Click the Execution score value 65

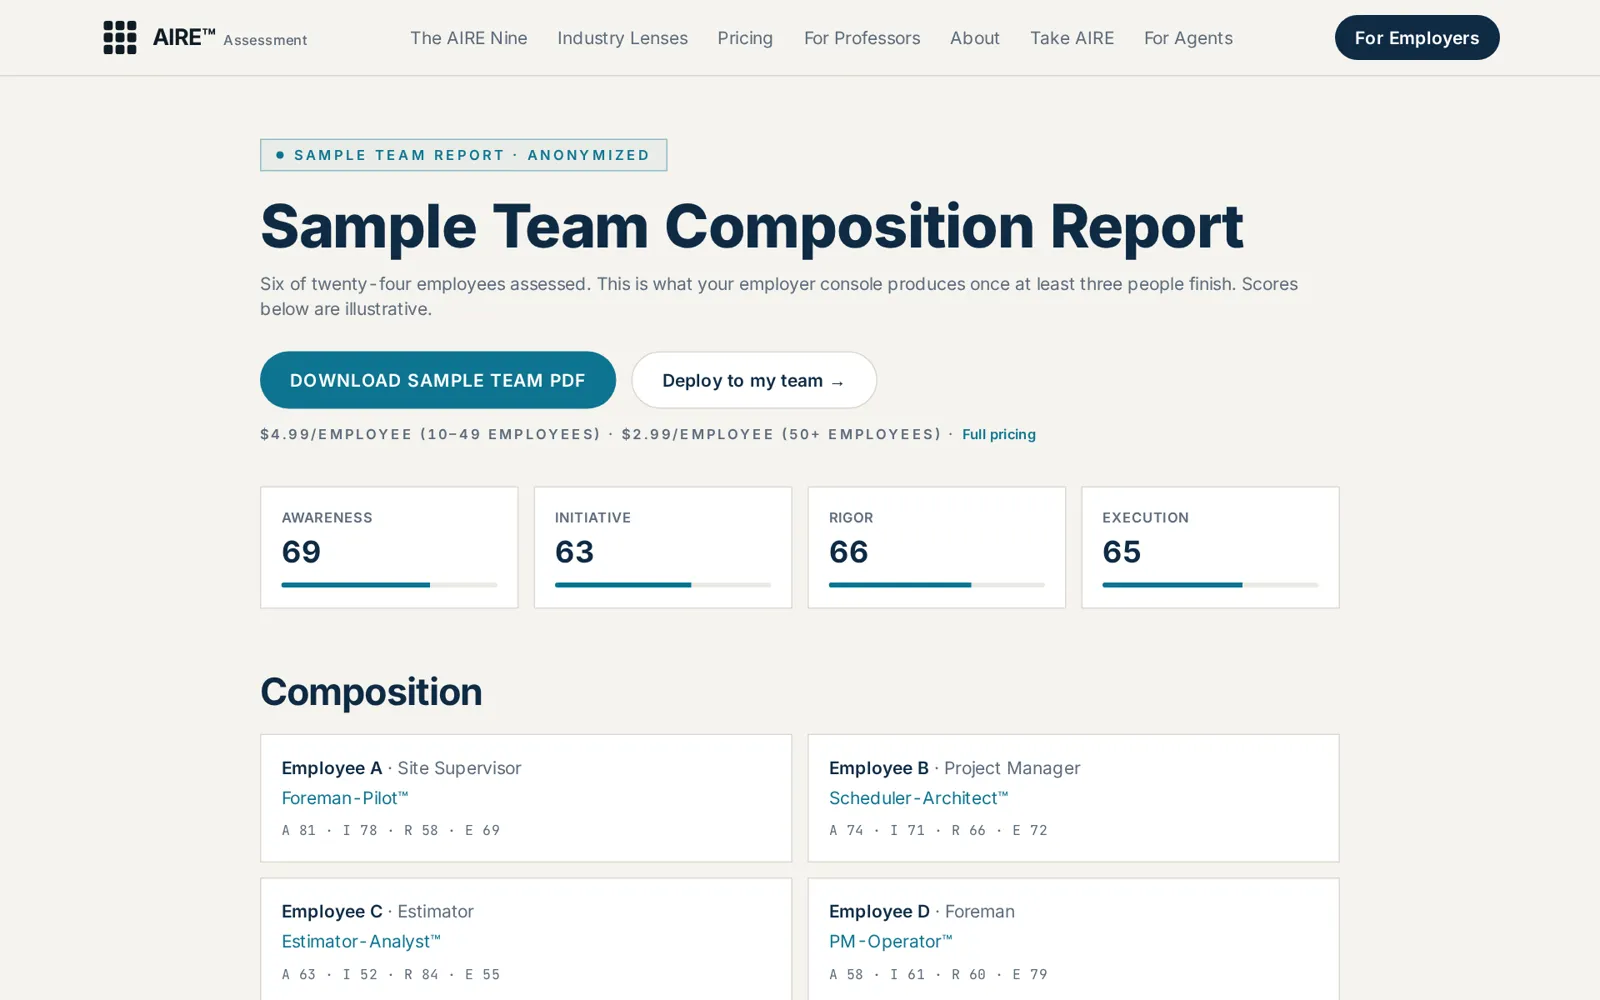[1122, 552]
